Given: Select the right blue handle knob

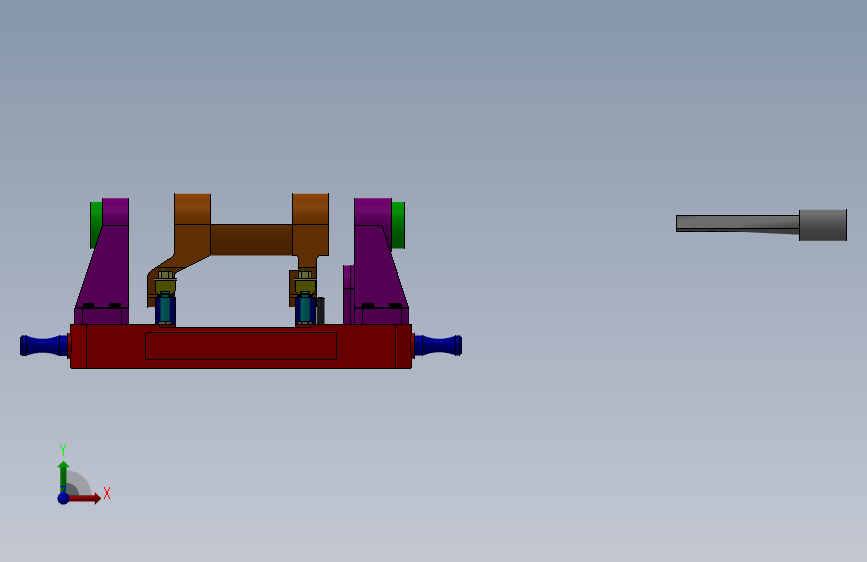Looking at the screenshot, I should (x=438, y=345).
